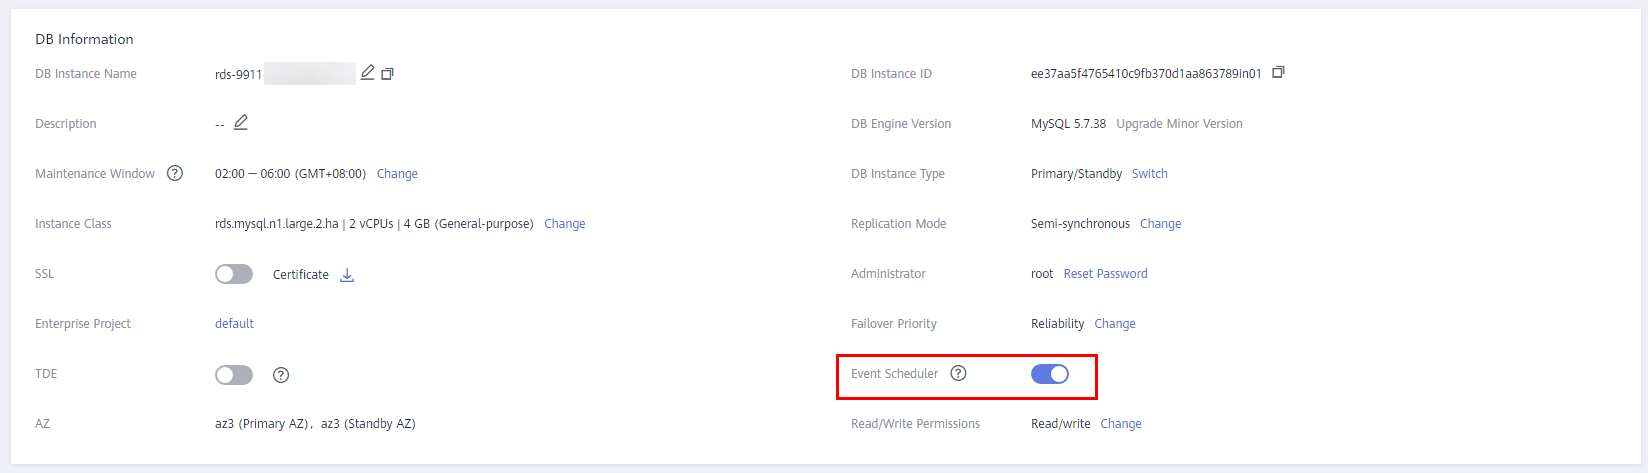Change the Replication Mode
This screenshot has width=1648, height=473.
click(x=1161, y=224)
